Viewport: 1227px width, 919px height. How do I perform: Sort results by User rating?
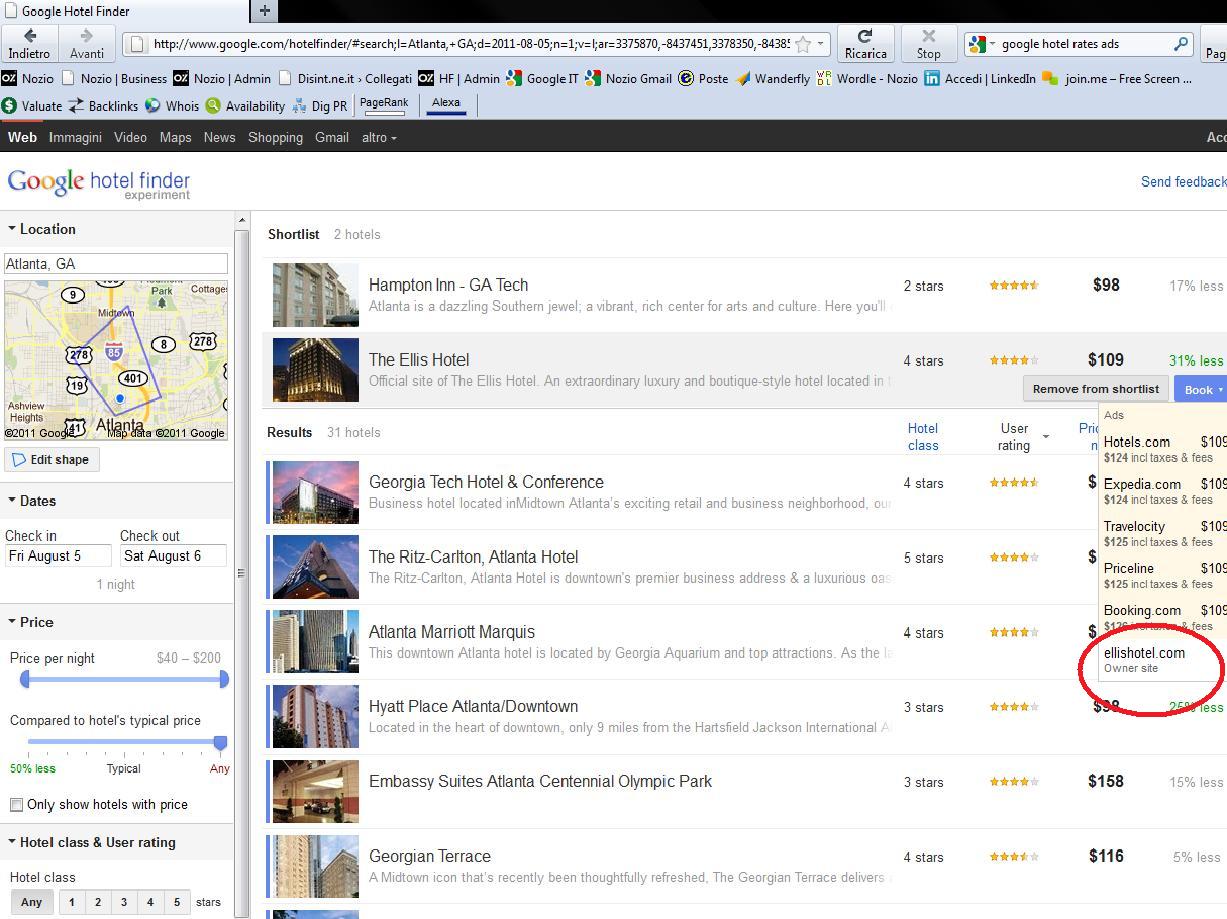(x=1015, y=436)
